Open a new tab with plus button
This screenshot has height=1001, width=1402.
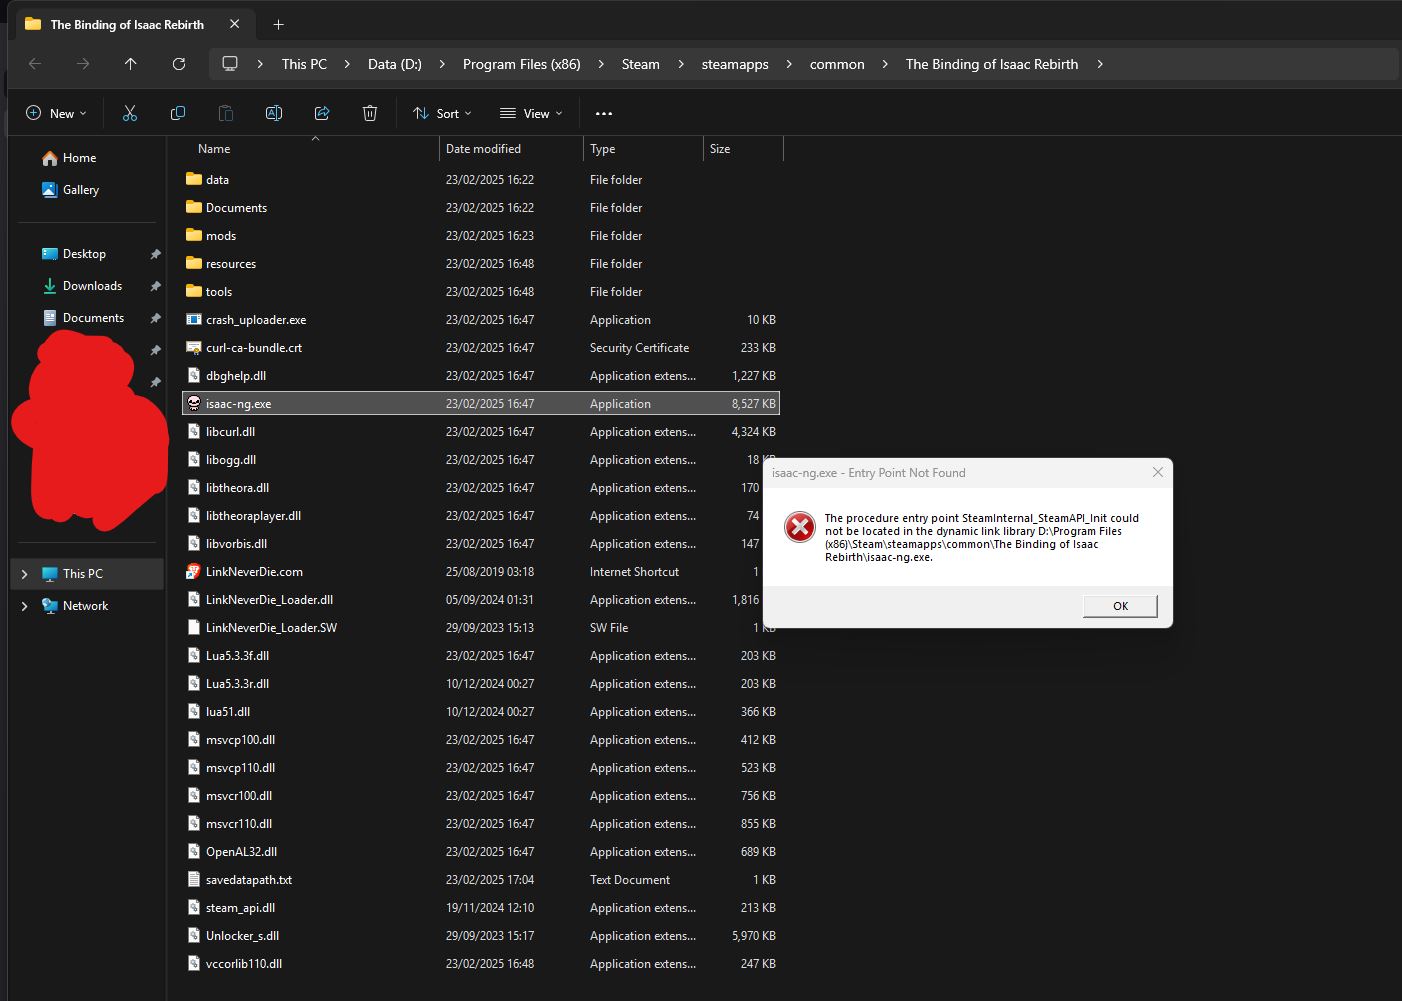point(279,24)
